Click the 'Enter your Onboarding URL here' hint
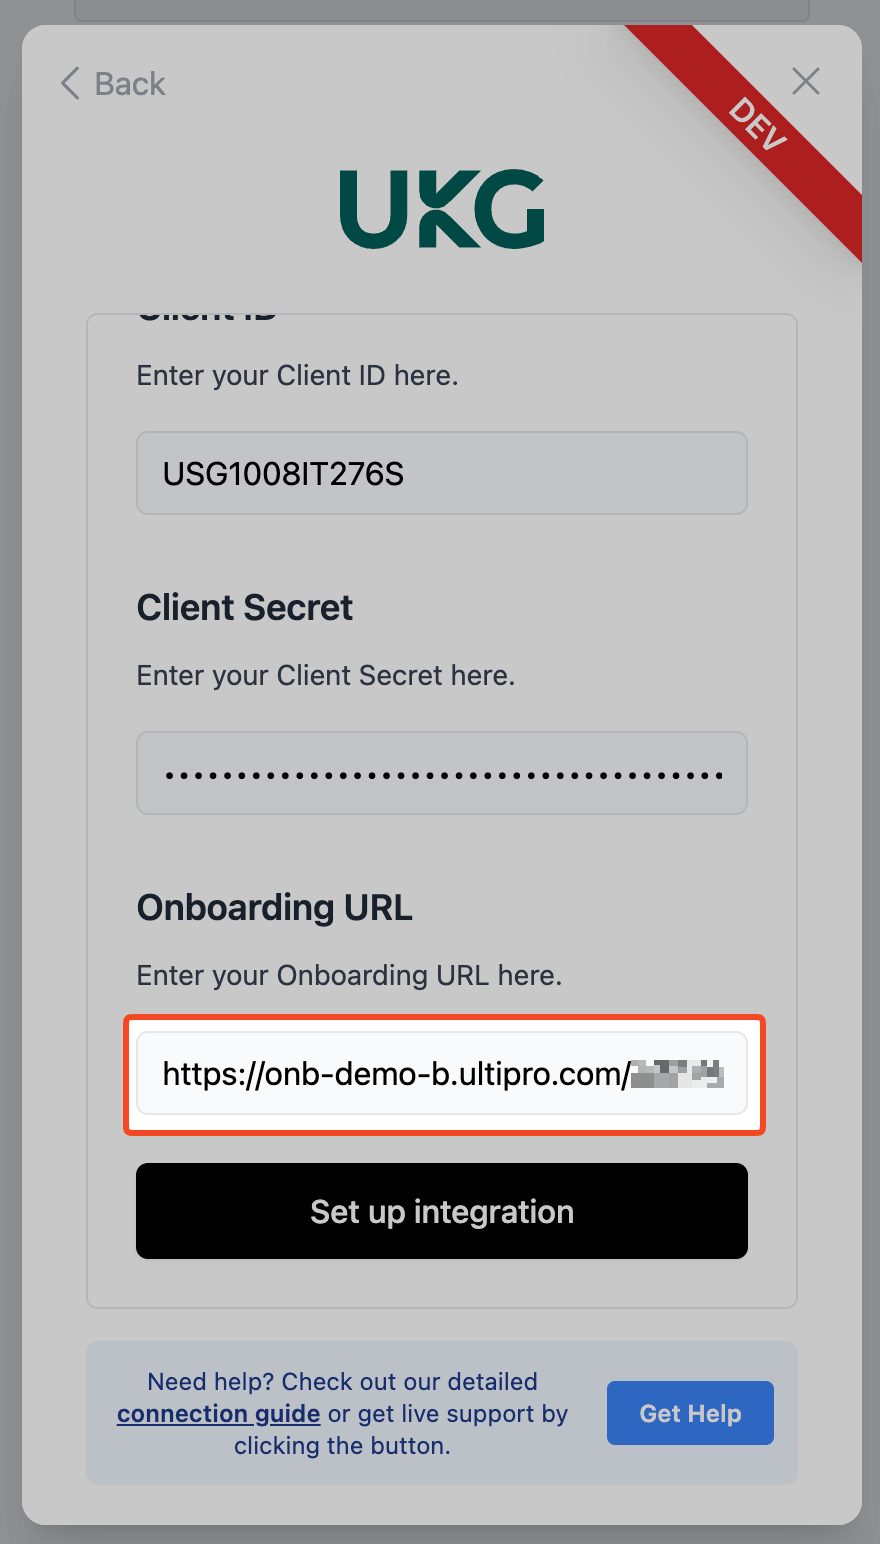This screenshot has width=880, height=1544. pos(350,976)
